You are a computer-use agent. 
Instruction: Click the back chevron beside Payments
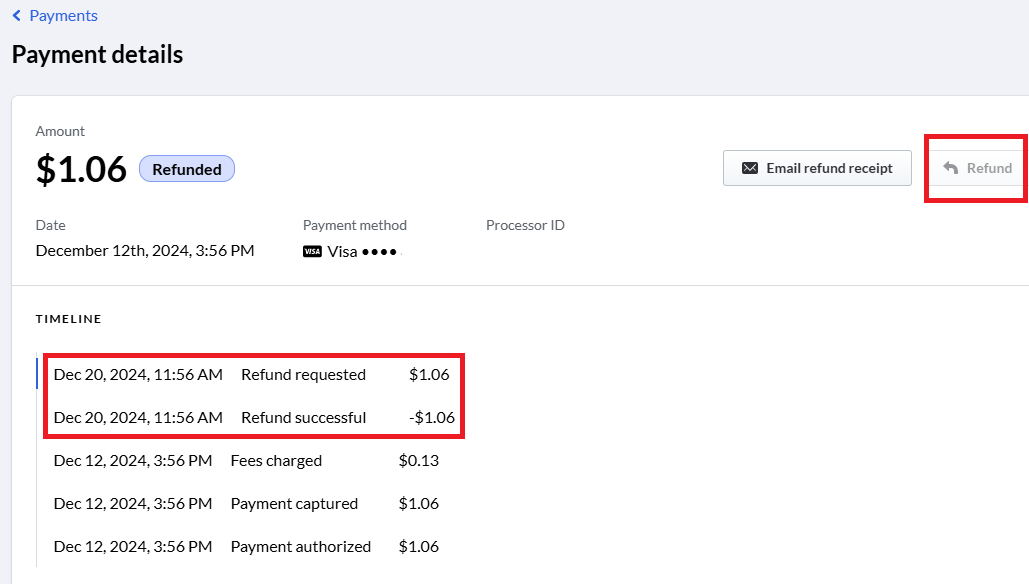point(17,16)
